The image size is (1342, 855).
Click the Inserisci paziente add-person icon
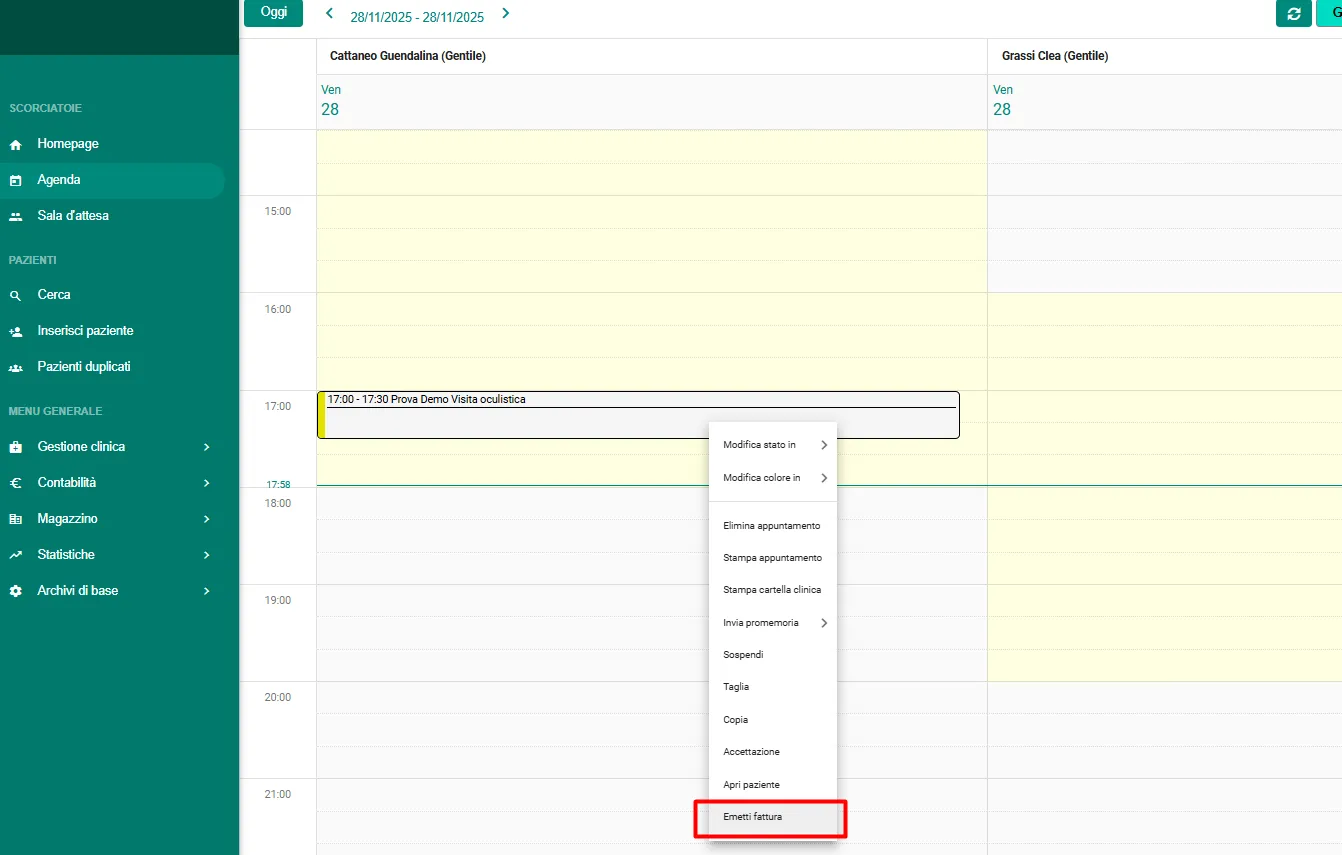(x=16, y=331)
